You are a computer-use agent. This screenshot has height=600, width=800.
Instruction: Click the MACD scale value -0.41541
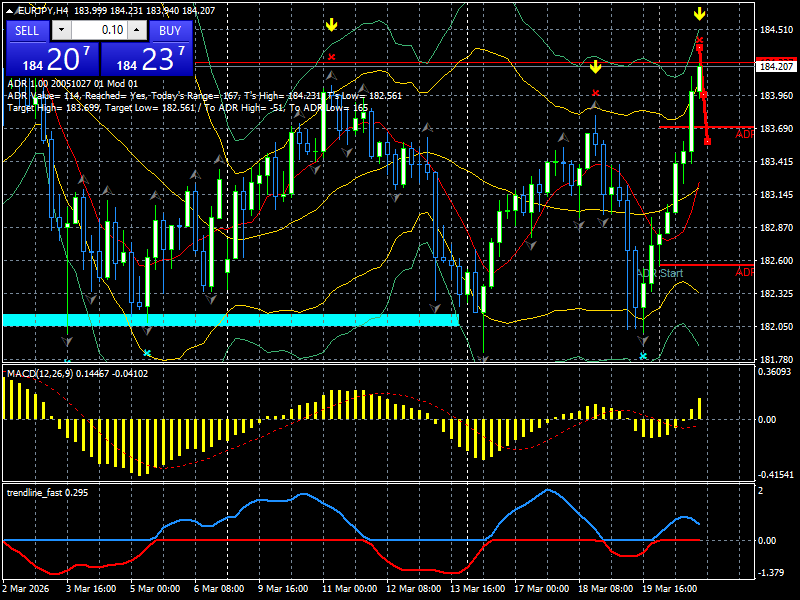pos(776,474)
